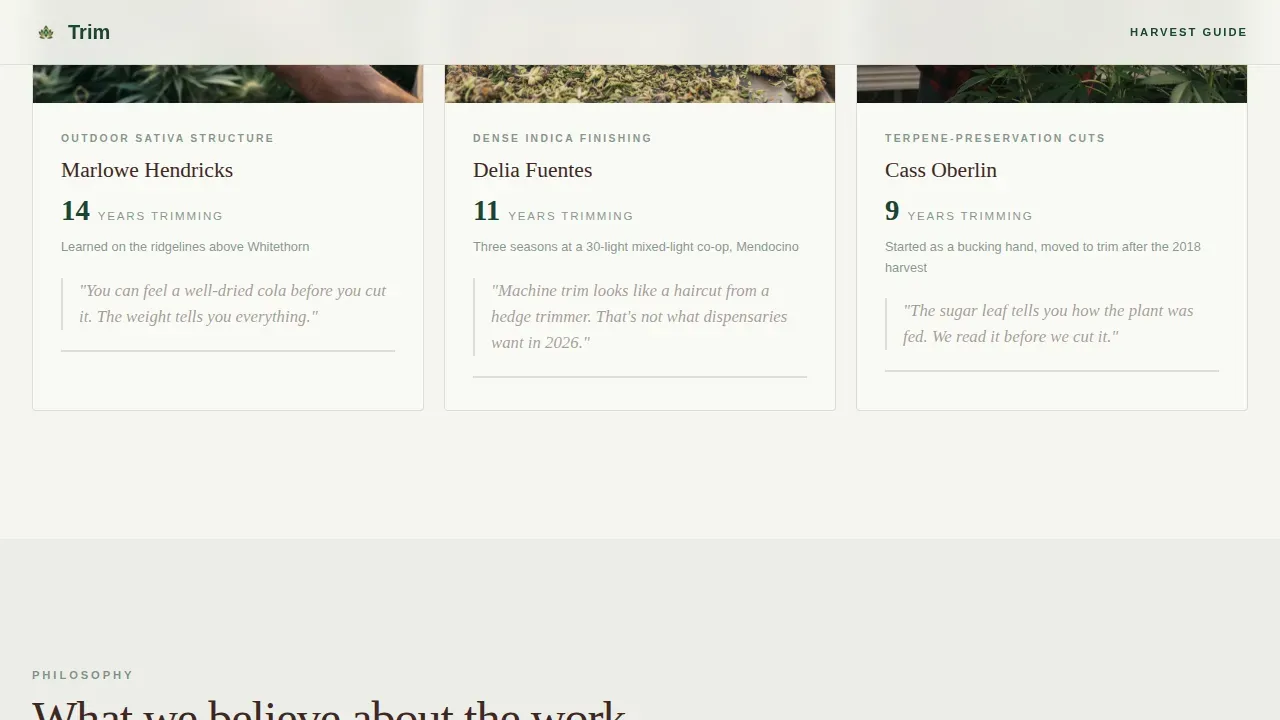The width and height of the screenshot is (1280, 720).
Task: Click the 14 years figure
Action: click(75, 211)
